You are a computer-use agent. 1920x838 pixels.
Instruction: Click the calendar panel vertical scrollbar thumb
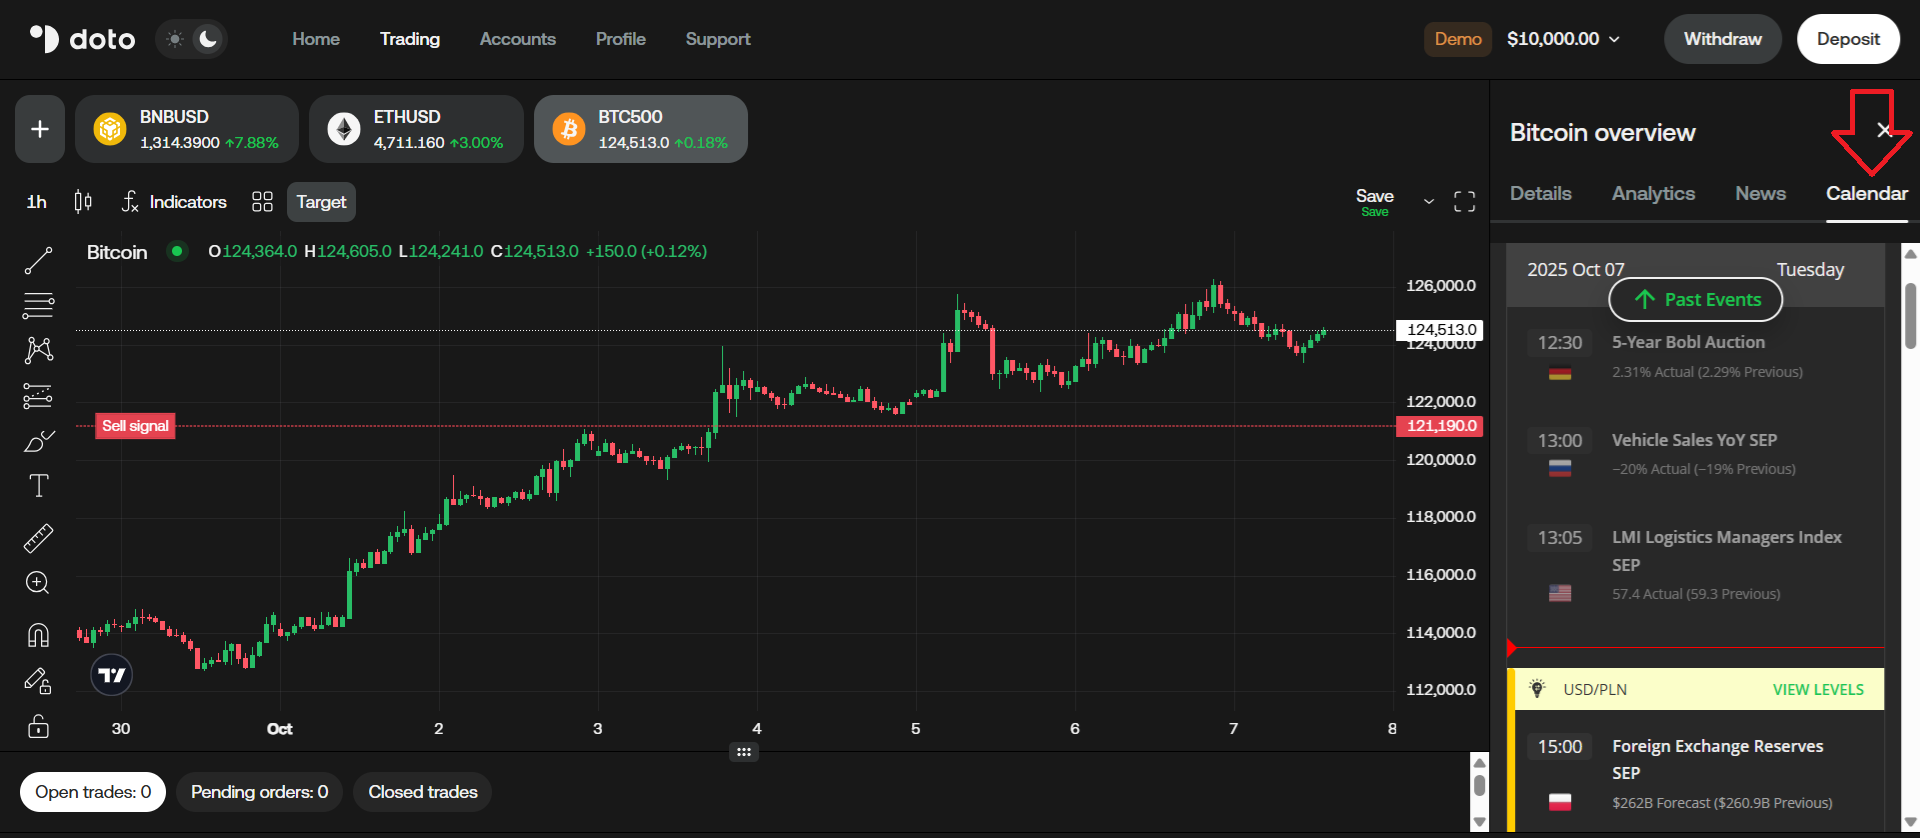click(x=1910, y=315)
